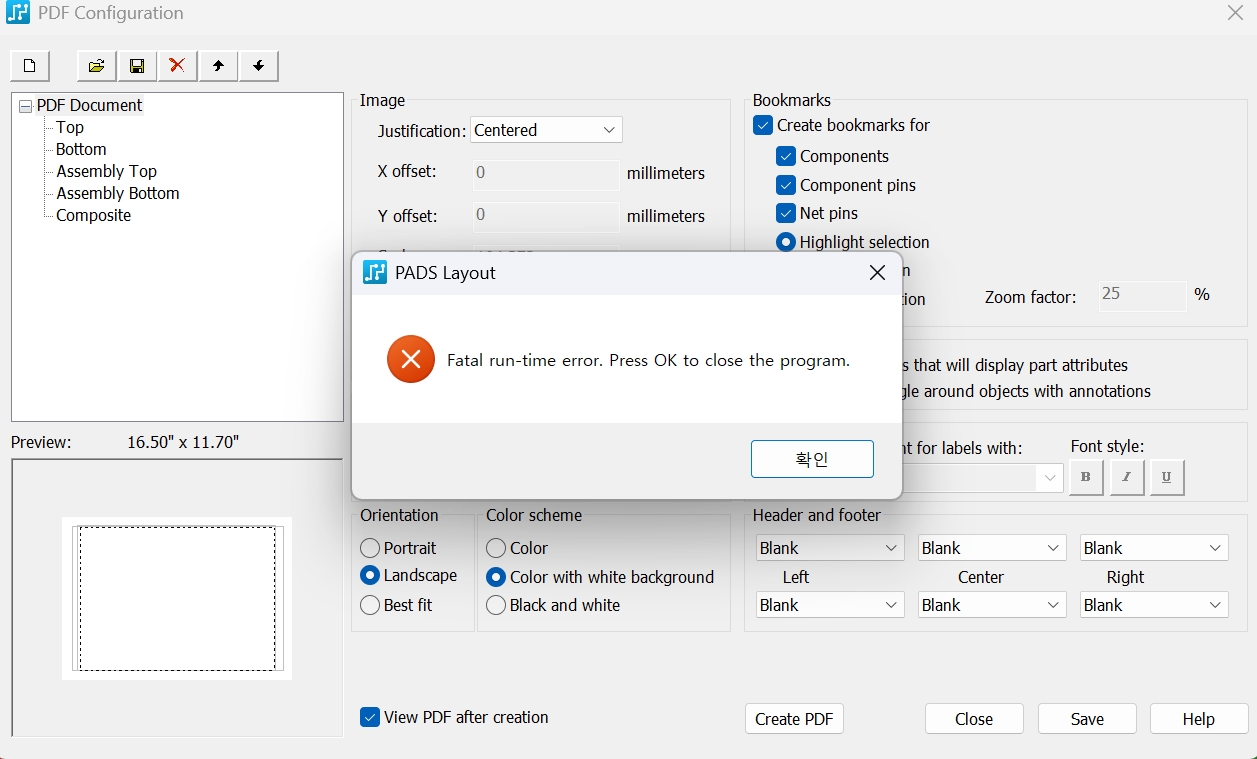Image resolution: width=1257 pixels, height=759 pixels.
Task: Select Assembly Top in the document tree
Action: coord(106,171)
